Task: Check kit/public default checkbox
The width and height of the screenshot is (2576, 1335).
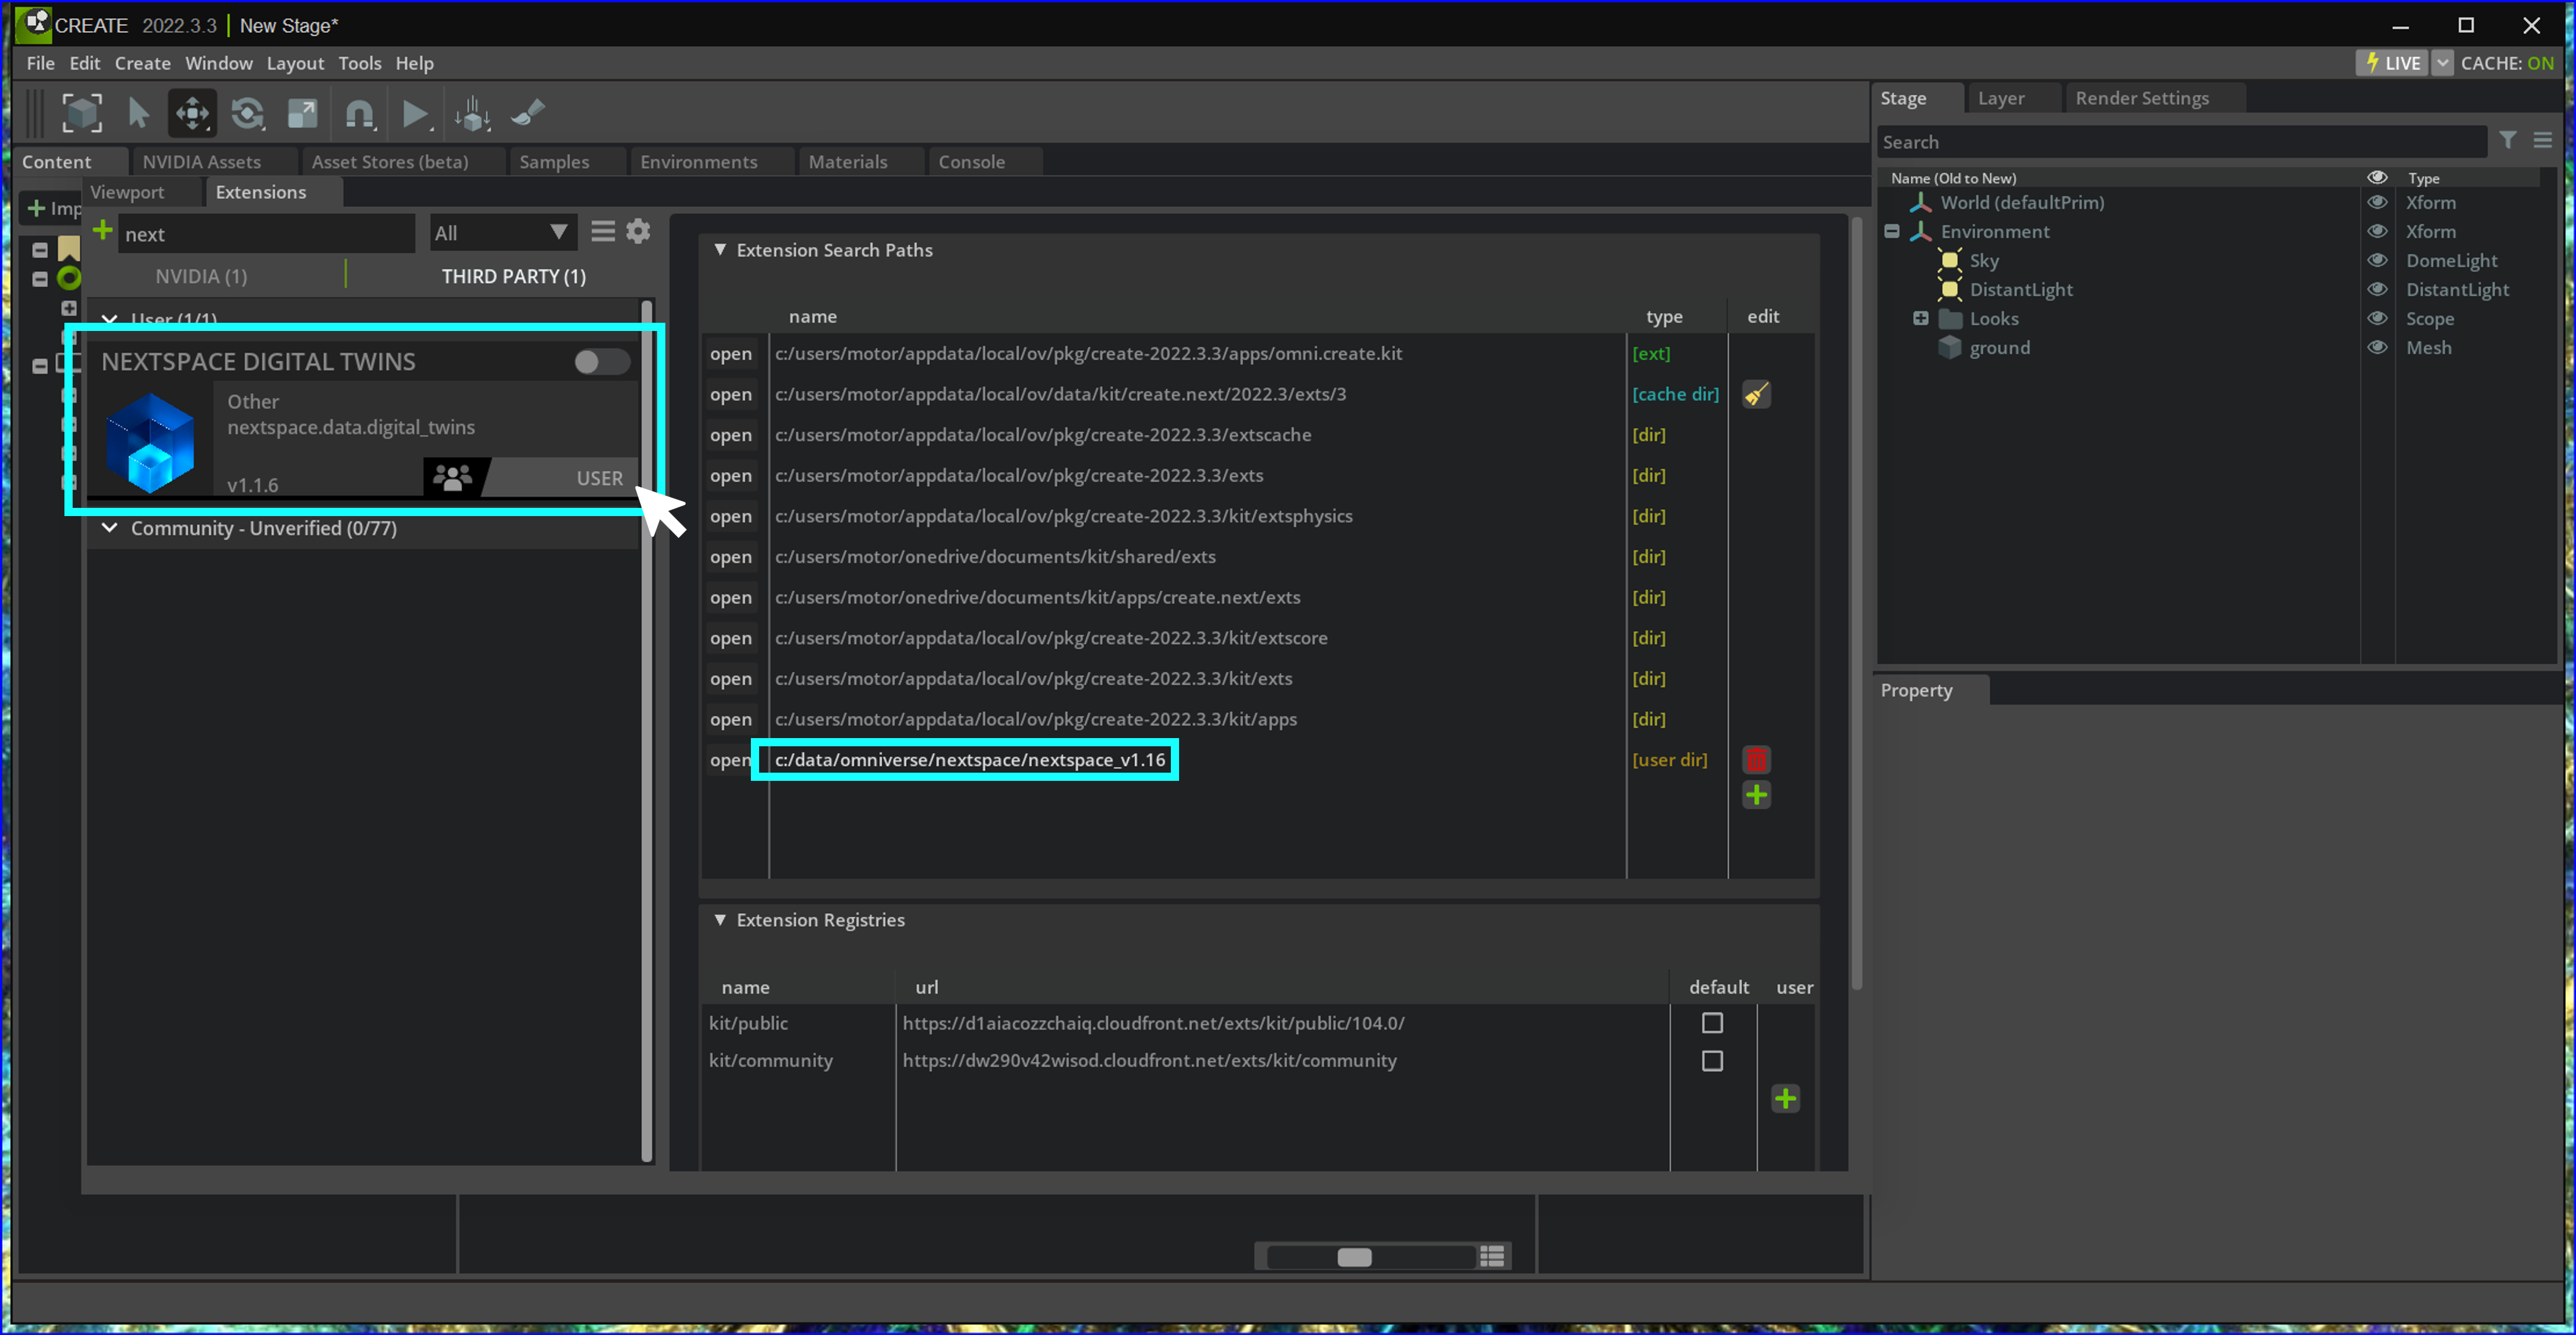Action: tap(1711, 1023)
